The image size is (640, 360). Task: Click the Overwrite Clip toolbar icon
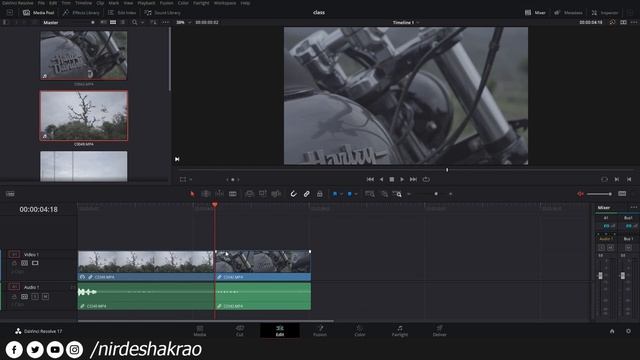pos(262,194)
